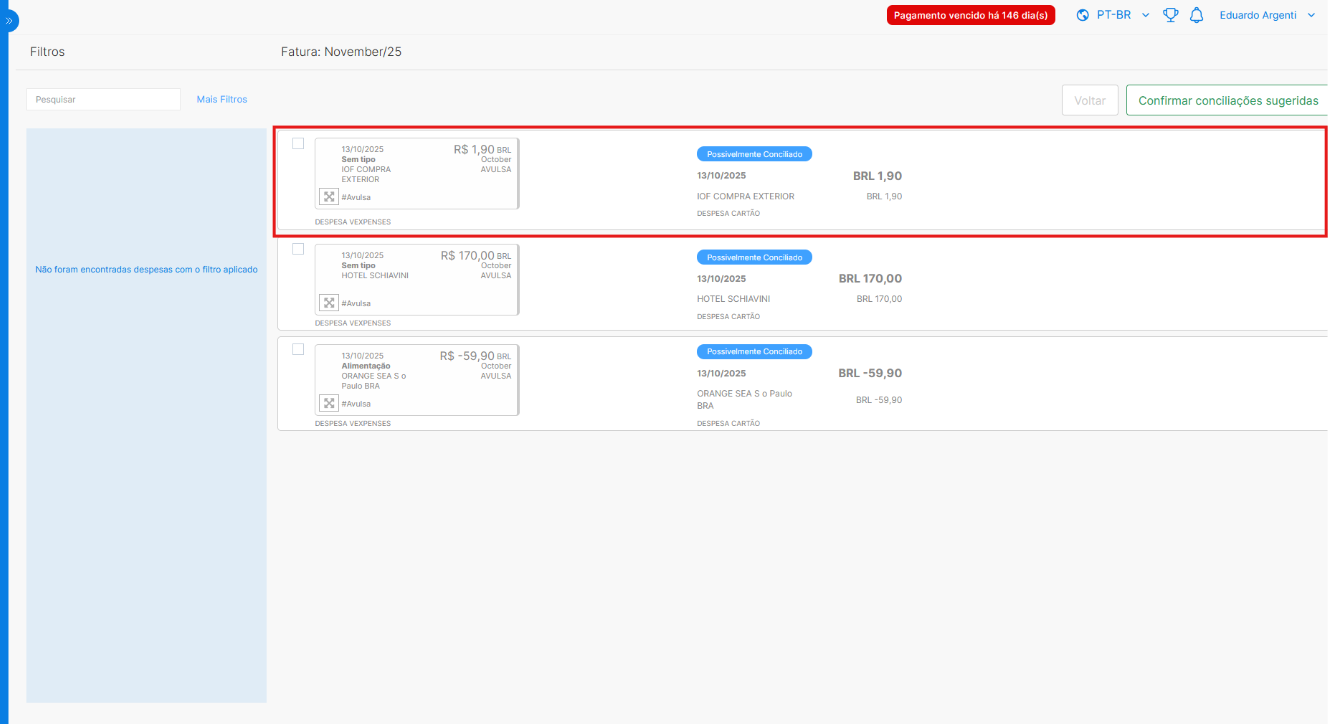Open the notifications bell icon
1329x724 pixels.
click(1196, 15)
